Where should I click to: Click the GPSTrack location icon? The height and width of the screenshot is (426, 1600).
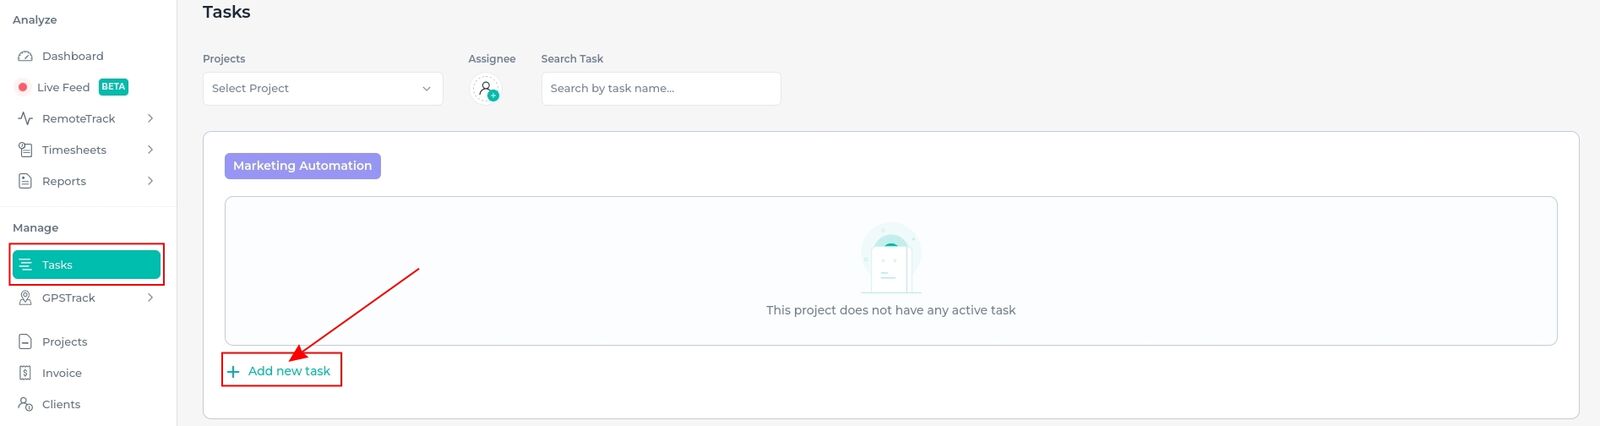tap(26, 298)
